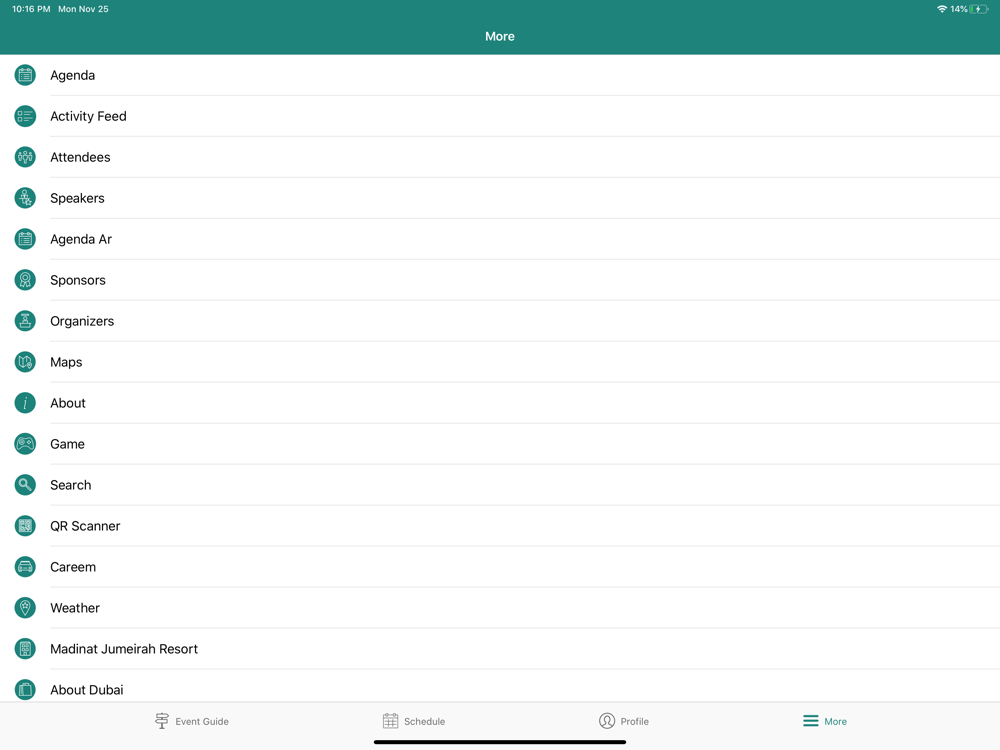Check the battery charging icon
The height and width of the screenshot is (750, 1000).
979,9
